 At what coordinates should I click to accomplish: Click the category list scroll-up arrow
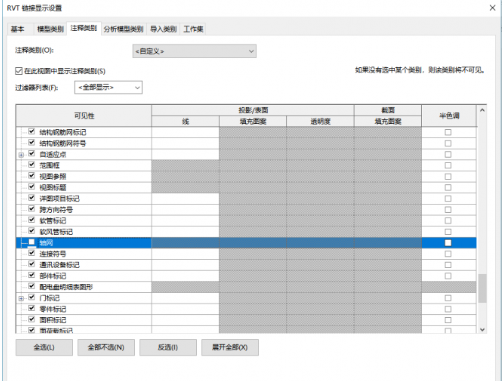482,110
